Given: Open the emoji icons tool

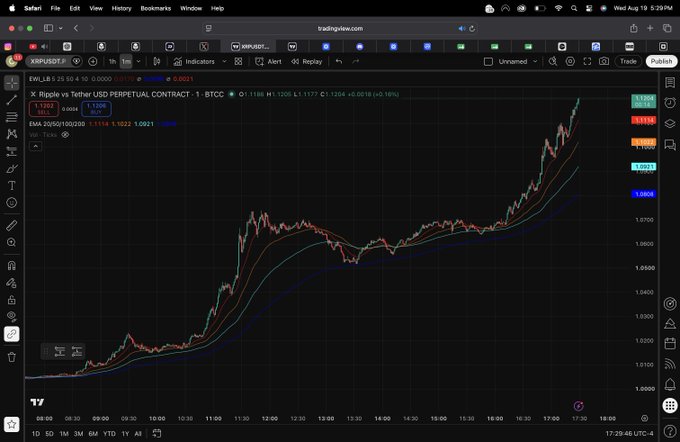Looking at the screenshot, I should (12, 203).
